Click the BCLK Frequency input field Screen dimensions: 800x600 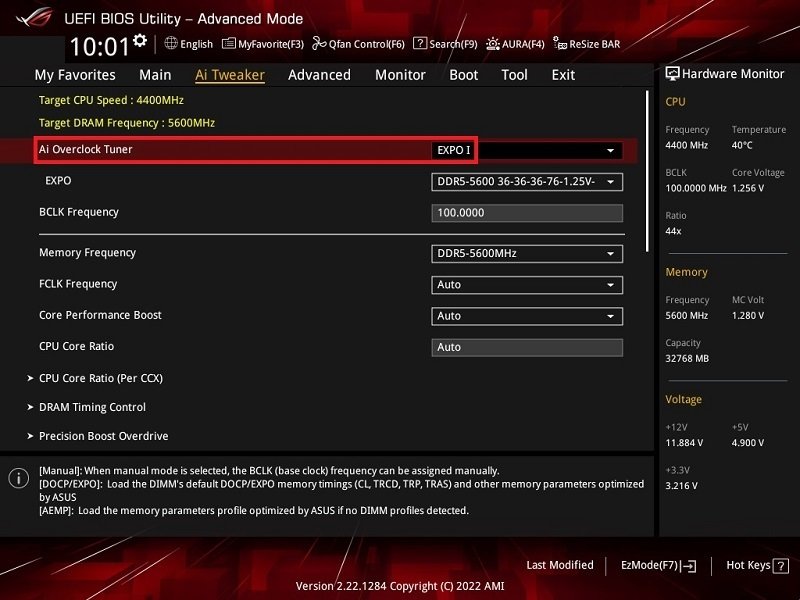click(x=527, y=213)
